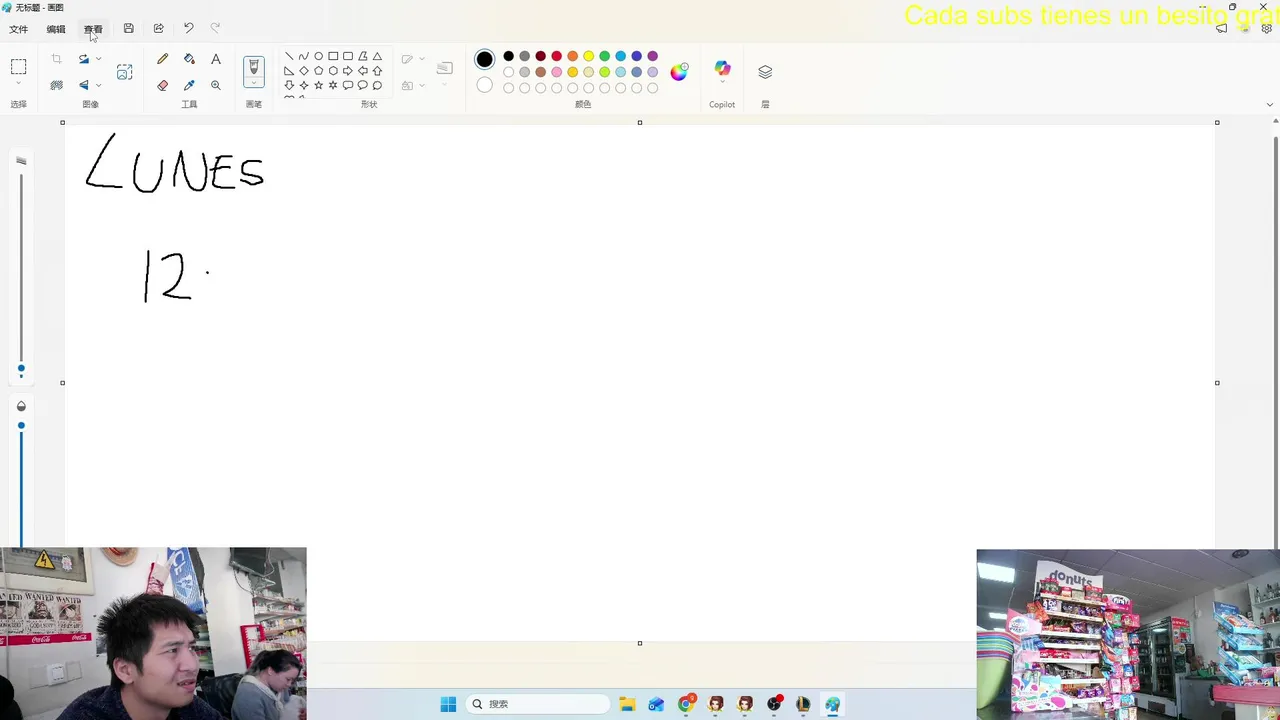Open League of Legends taskbar icon
Screen dimensions: 1280x720
click(803, 704)
